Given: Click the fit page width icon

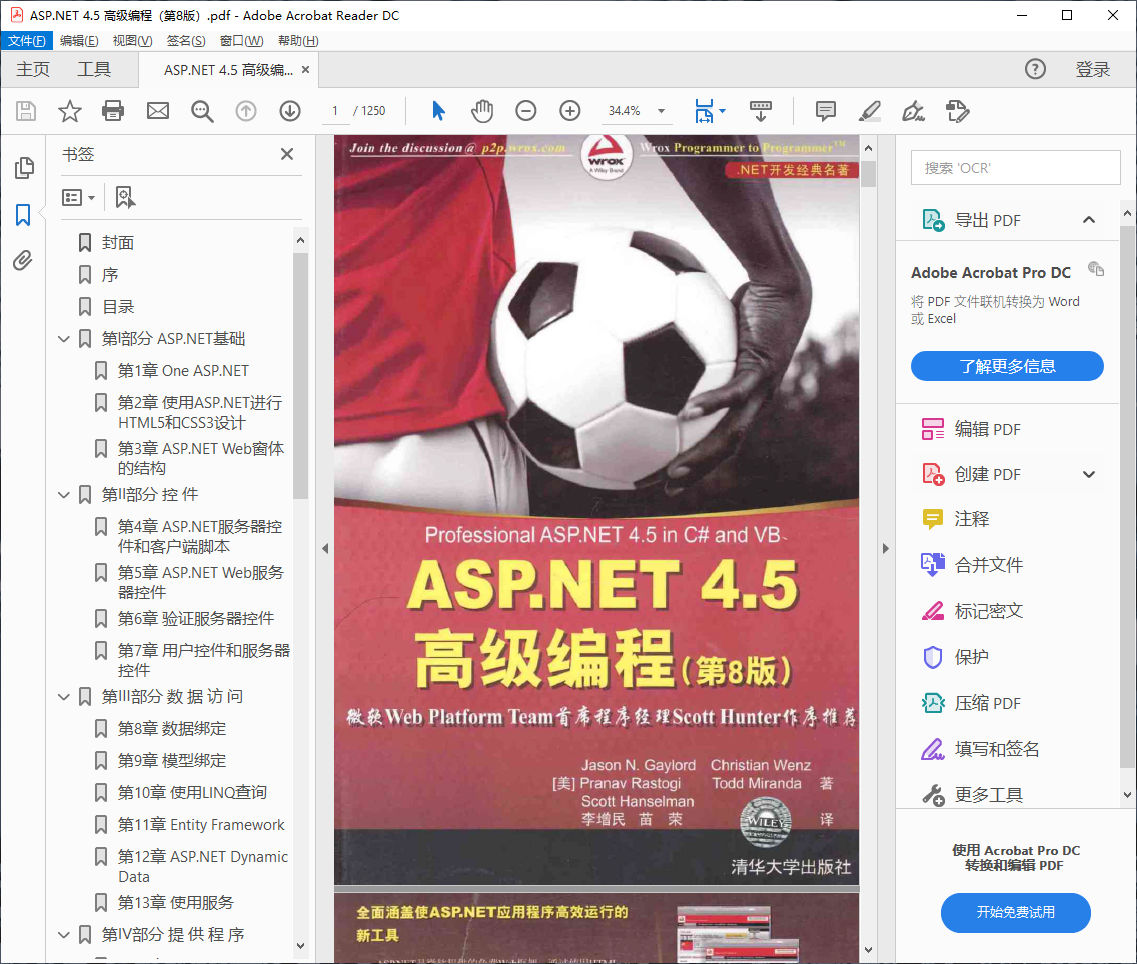Looking at the screenshot, I should [704, 111].
